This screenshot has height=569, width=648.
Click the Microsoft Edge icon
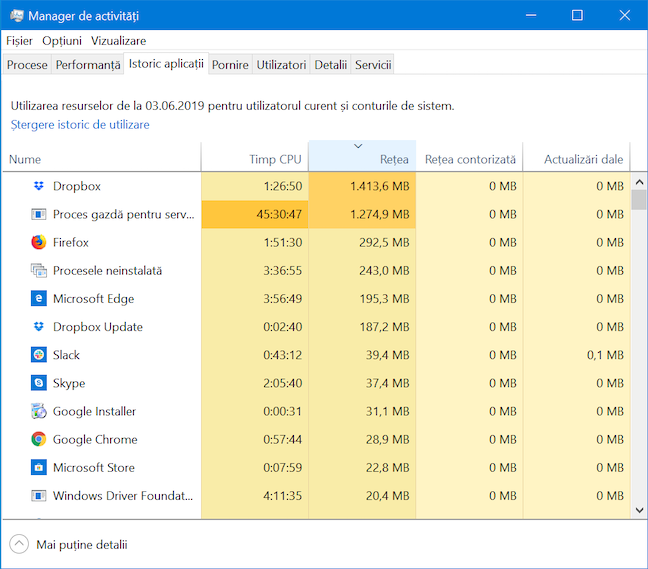point(38,298)
